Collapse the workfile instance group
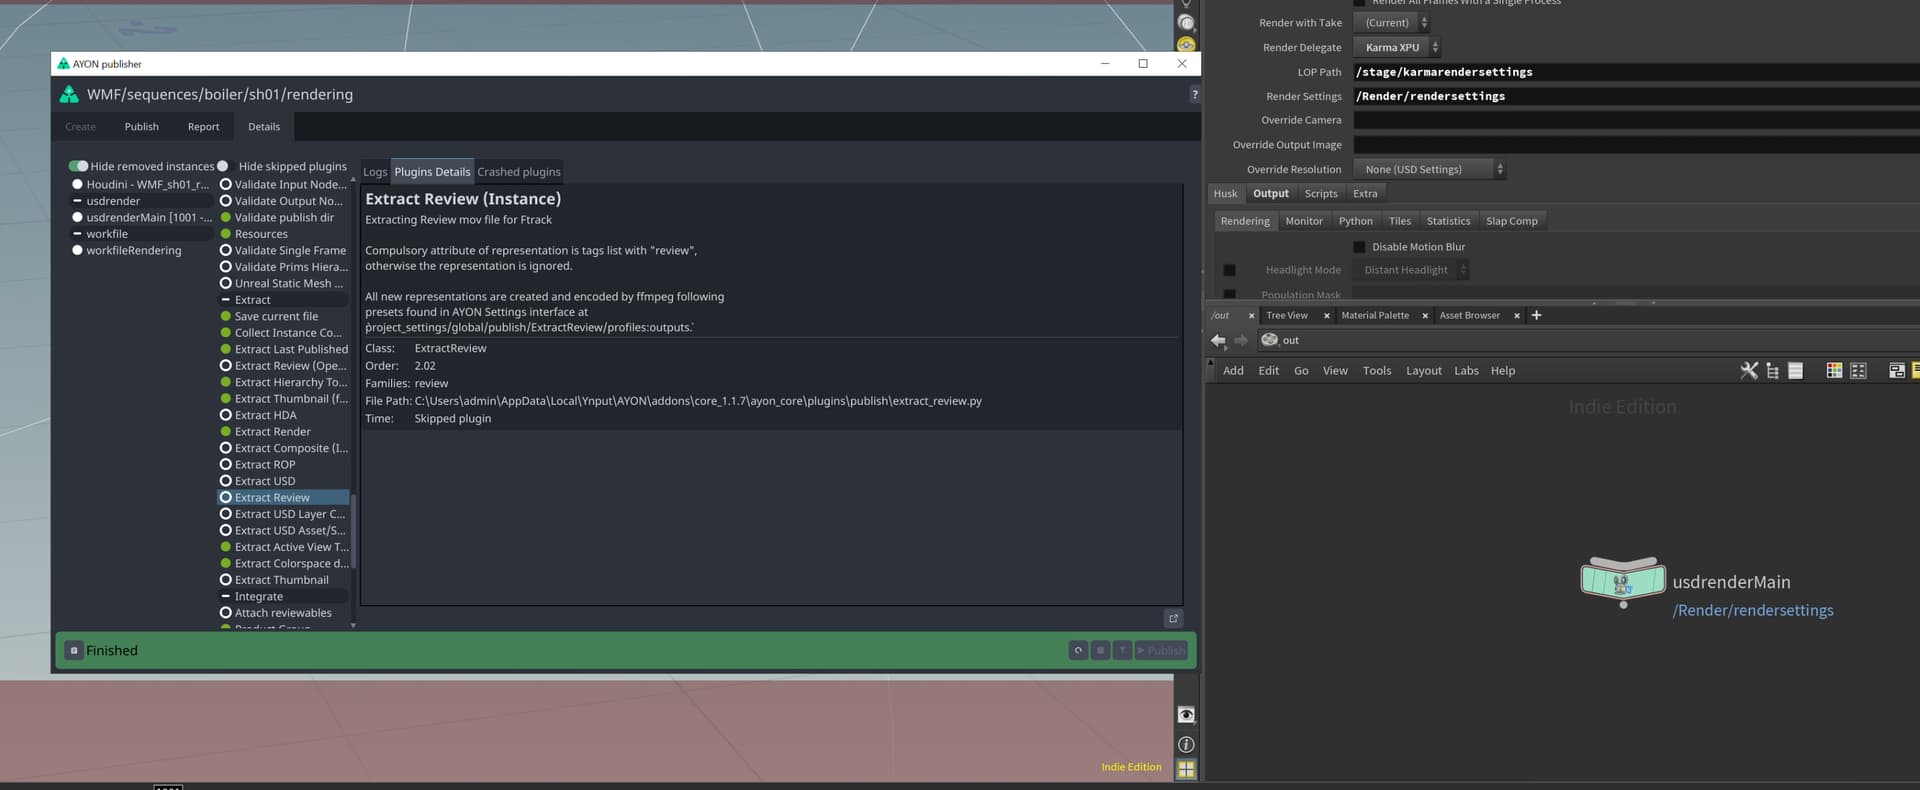1920x790 pixels. click(x=77, y=234)
